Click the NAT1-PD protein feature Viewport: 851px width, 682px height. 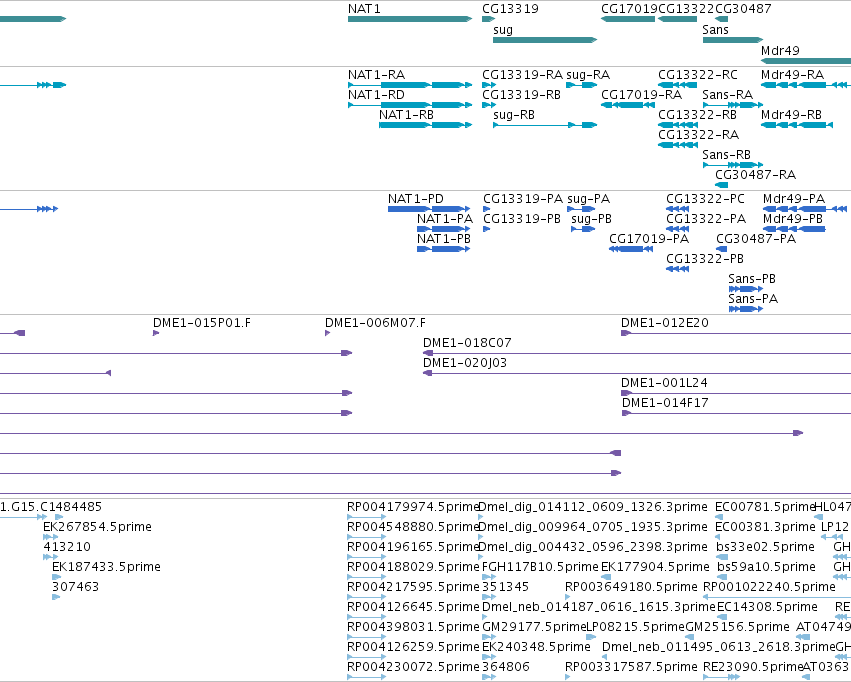[429, 209]
